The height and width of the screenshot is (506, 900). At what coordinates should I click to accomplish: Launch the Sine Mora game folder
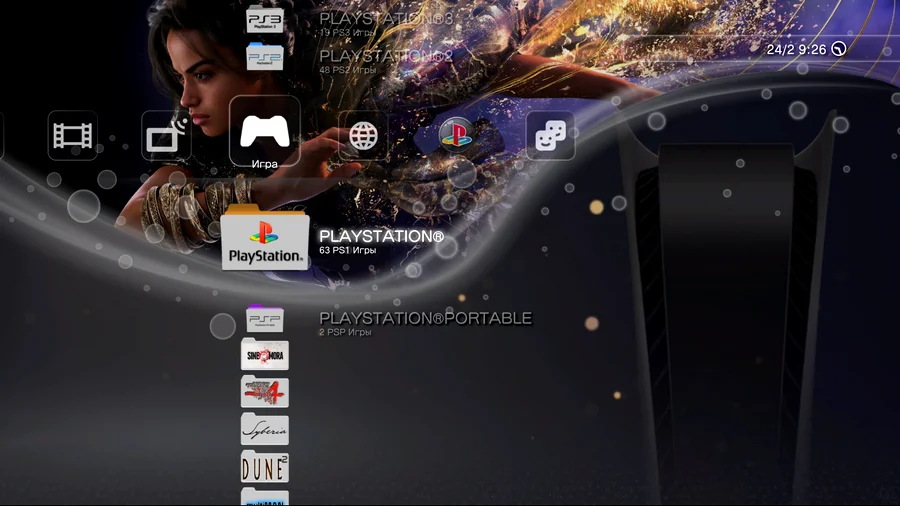point(265,355)
